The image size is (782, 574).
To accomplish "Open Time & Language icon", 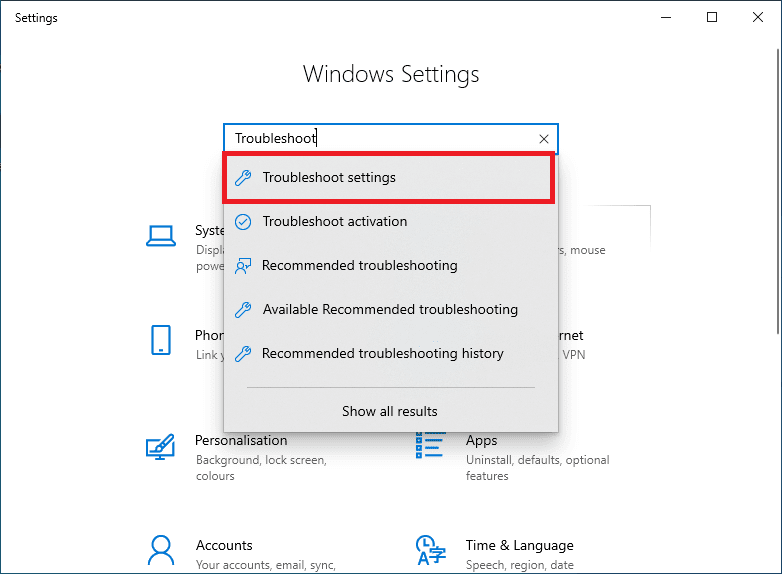I will pyautogui.click(x=431, y=551).
